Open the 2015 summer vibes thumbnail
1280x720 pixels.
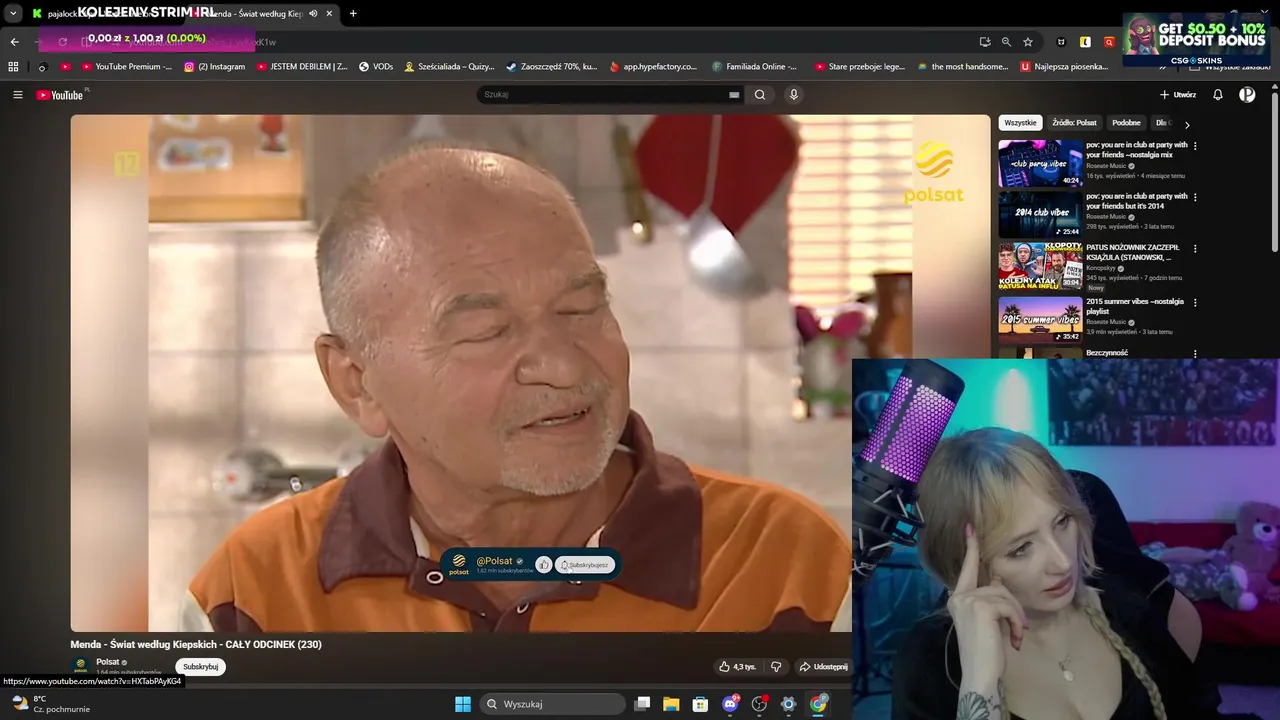(x=1040, y=320)
